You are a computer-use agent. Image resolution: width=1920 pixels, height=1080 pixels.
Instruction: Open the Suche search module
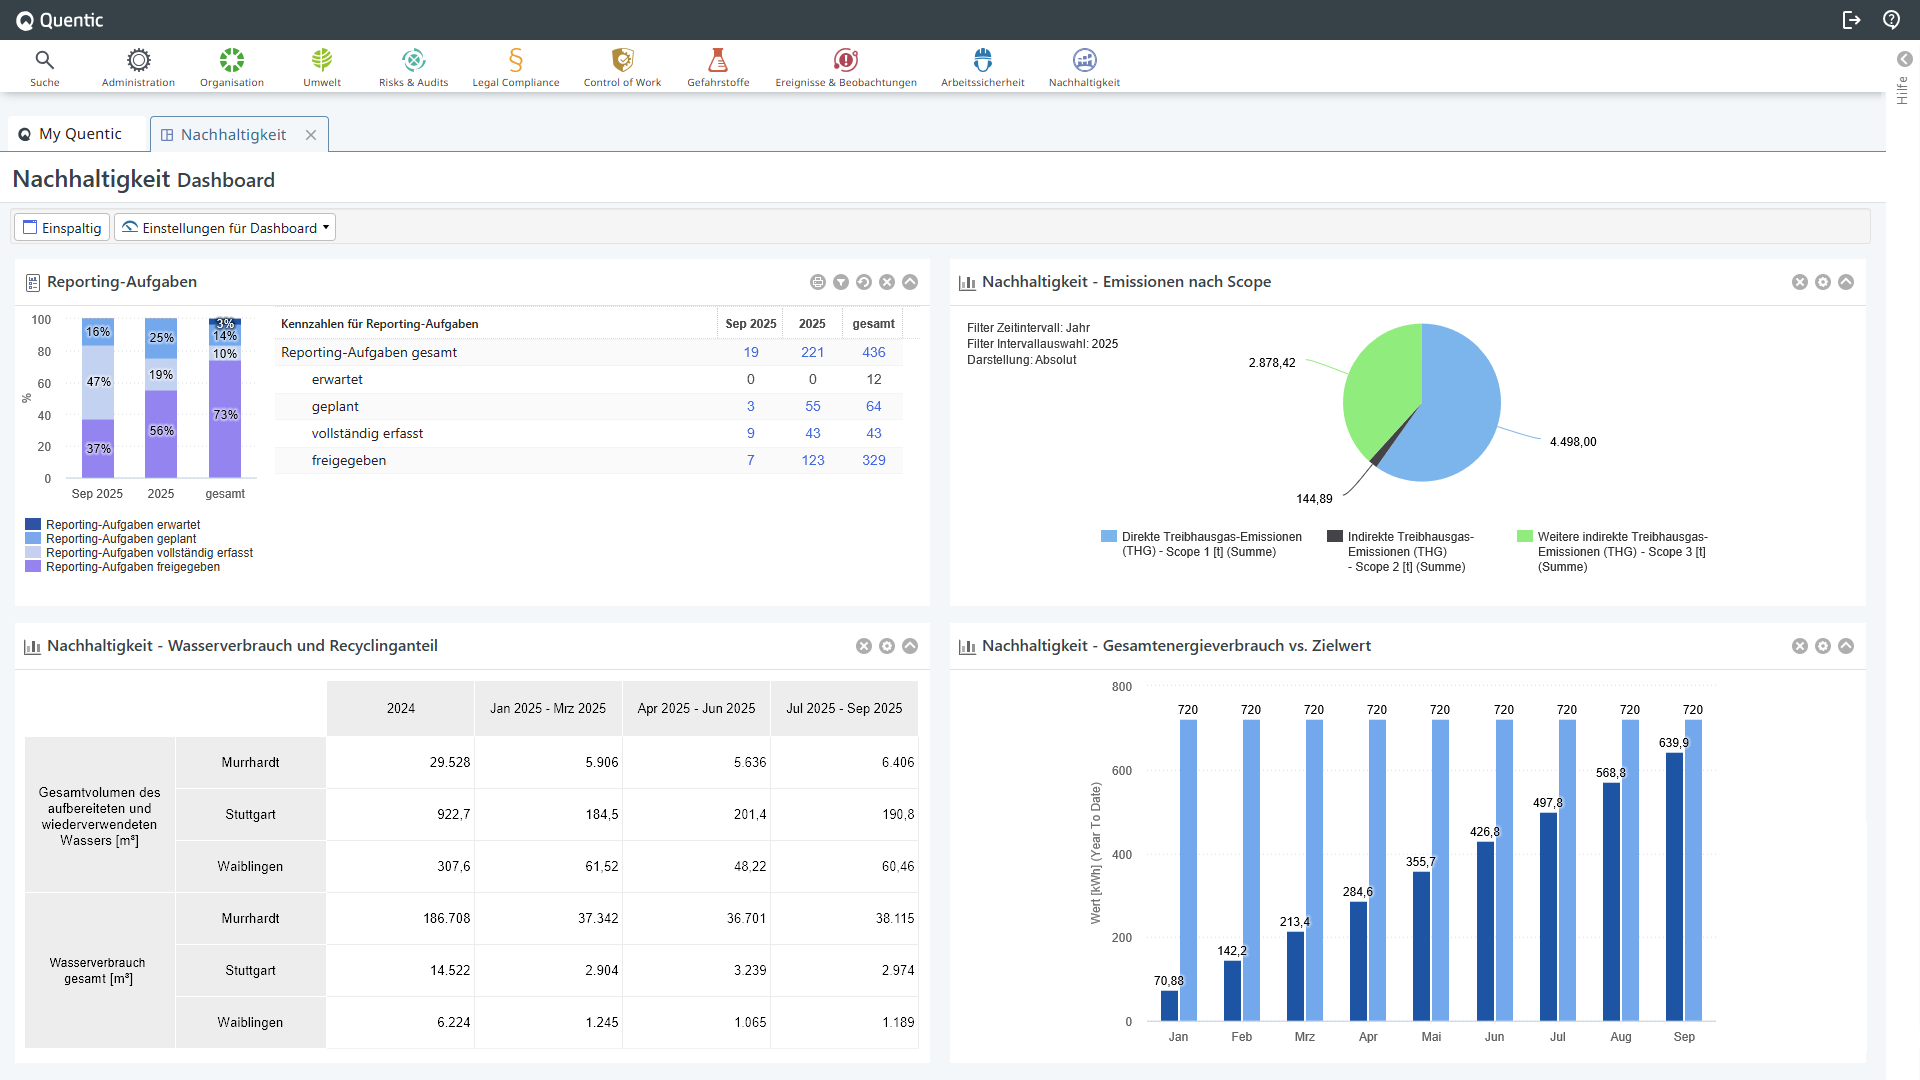(44, 67)
